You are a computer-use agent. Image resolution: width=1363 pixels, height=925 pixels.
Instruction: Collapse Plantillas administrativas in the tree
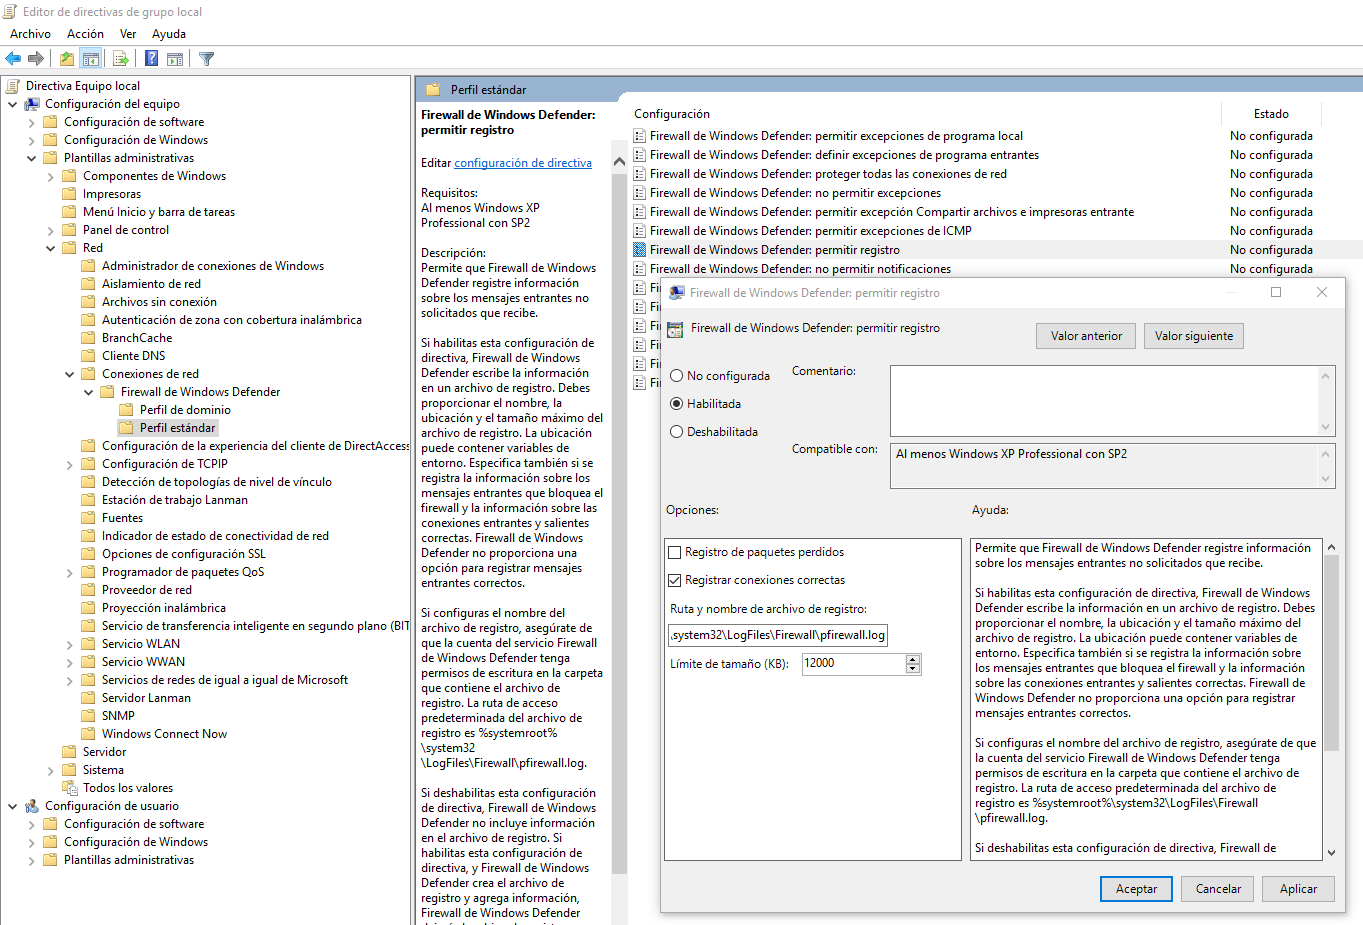tap(33, 157)
